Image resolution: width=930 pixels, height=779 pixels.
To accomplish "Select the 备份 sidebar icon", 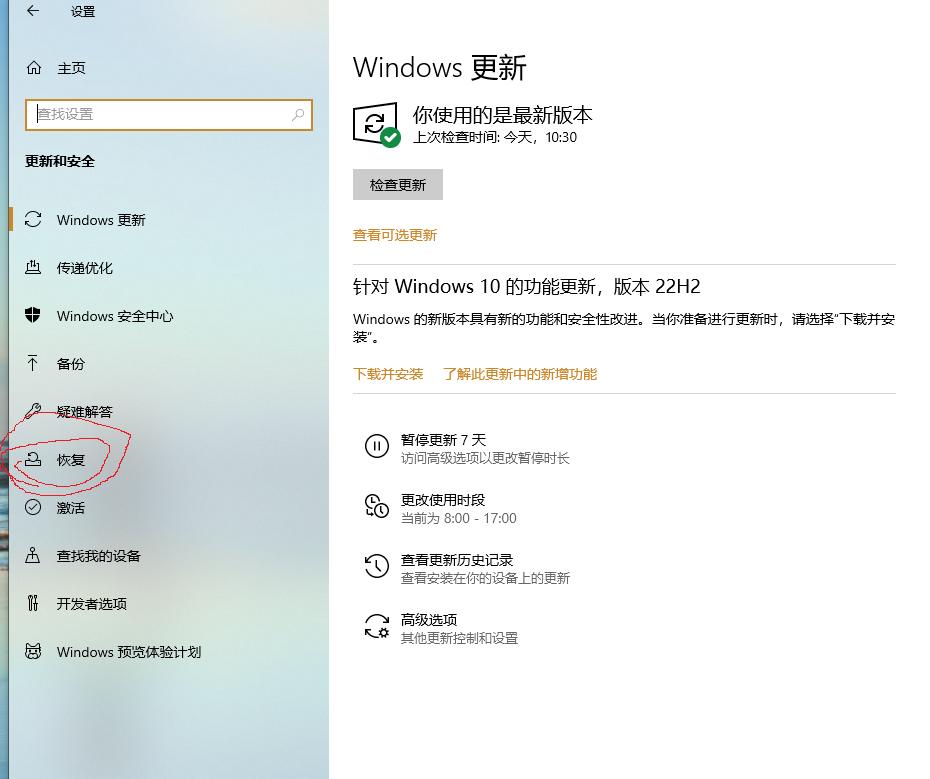I will pos(33,364).
